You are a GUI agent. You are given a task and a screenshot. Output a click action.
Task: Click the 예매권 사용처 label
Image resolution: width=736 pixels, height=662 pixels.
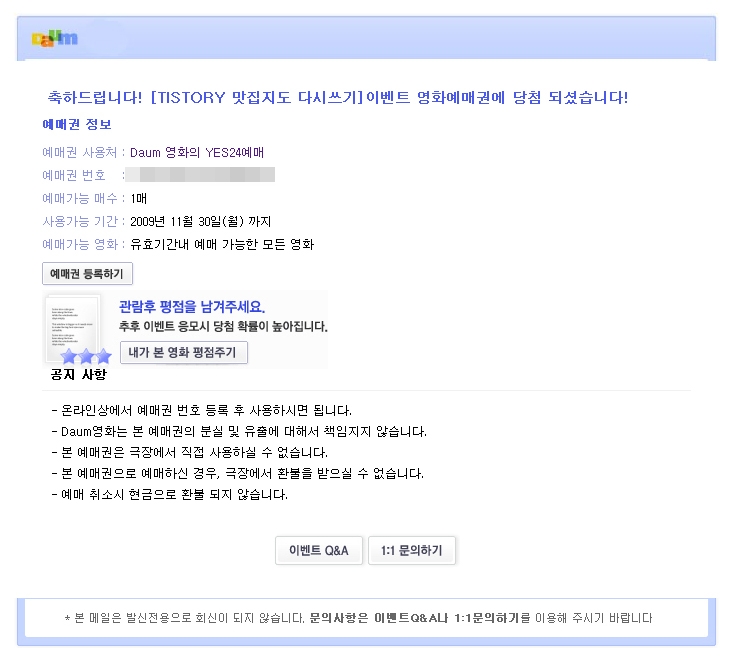(79, 153)
